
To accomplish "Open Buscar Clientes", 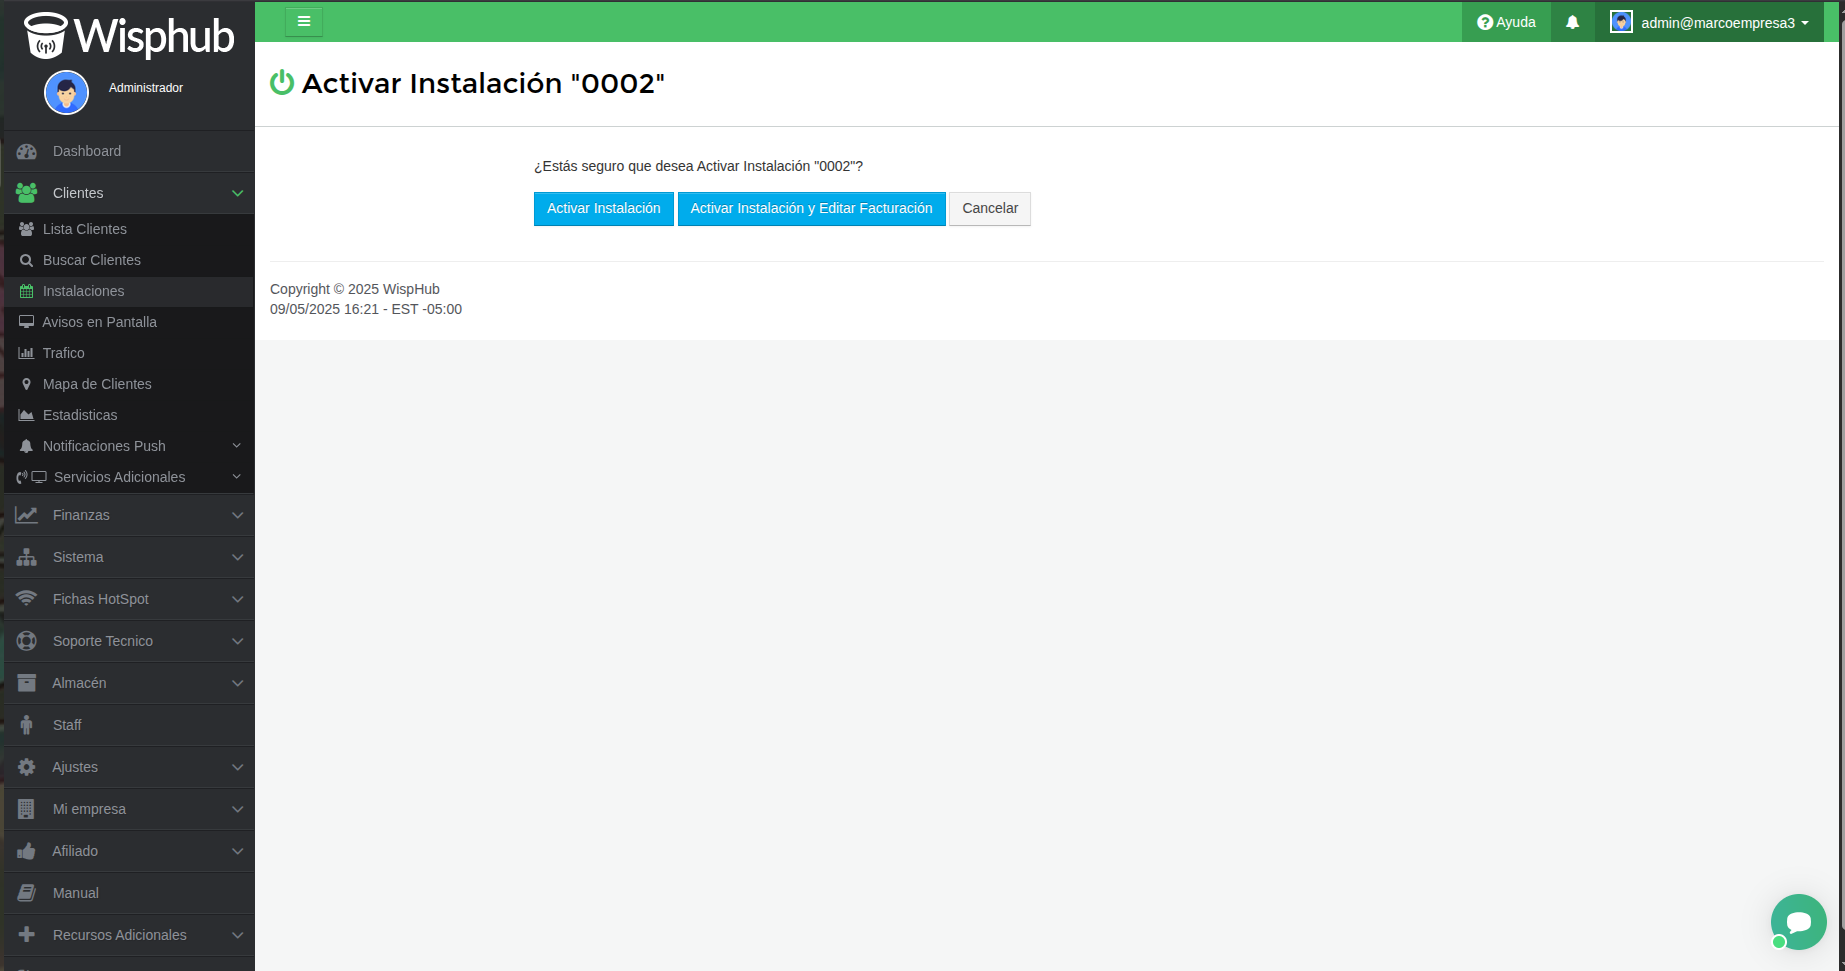I will click(x=129, y=260).
